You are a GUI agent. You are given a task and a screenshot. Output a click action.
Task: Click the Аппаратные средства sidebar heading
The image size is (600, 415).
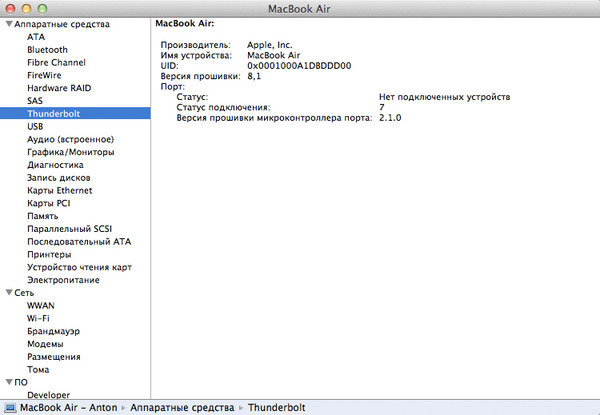click(62, 24)
